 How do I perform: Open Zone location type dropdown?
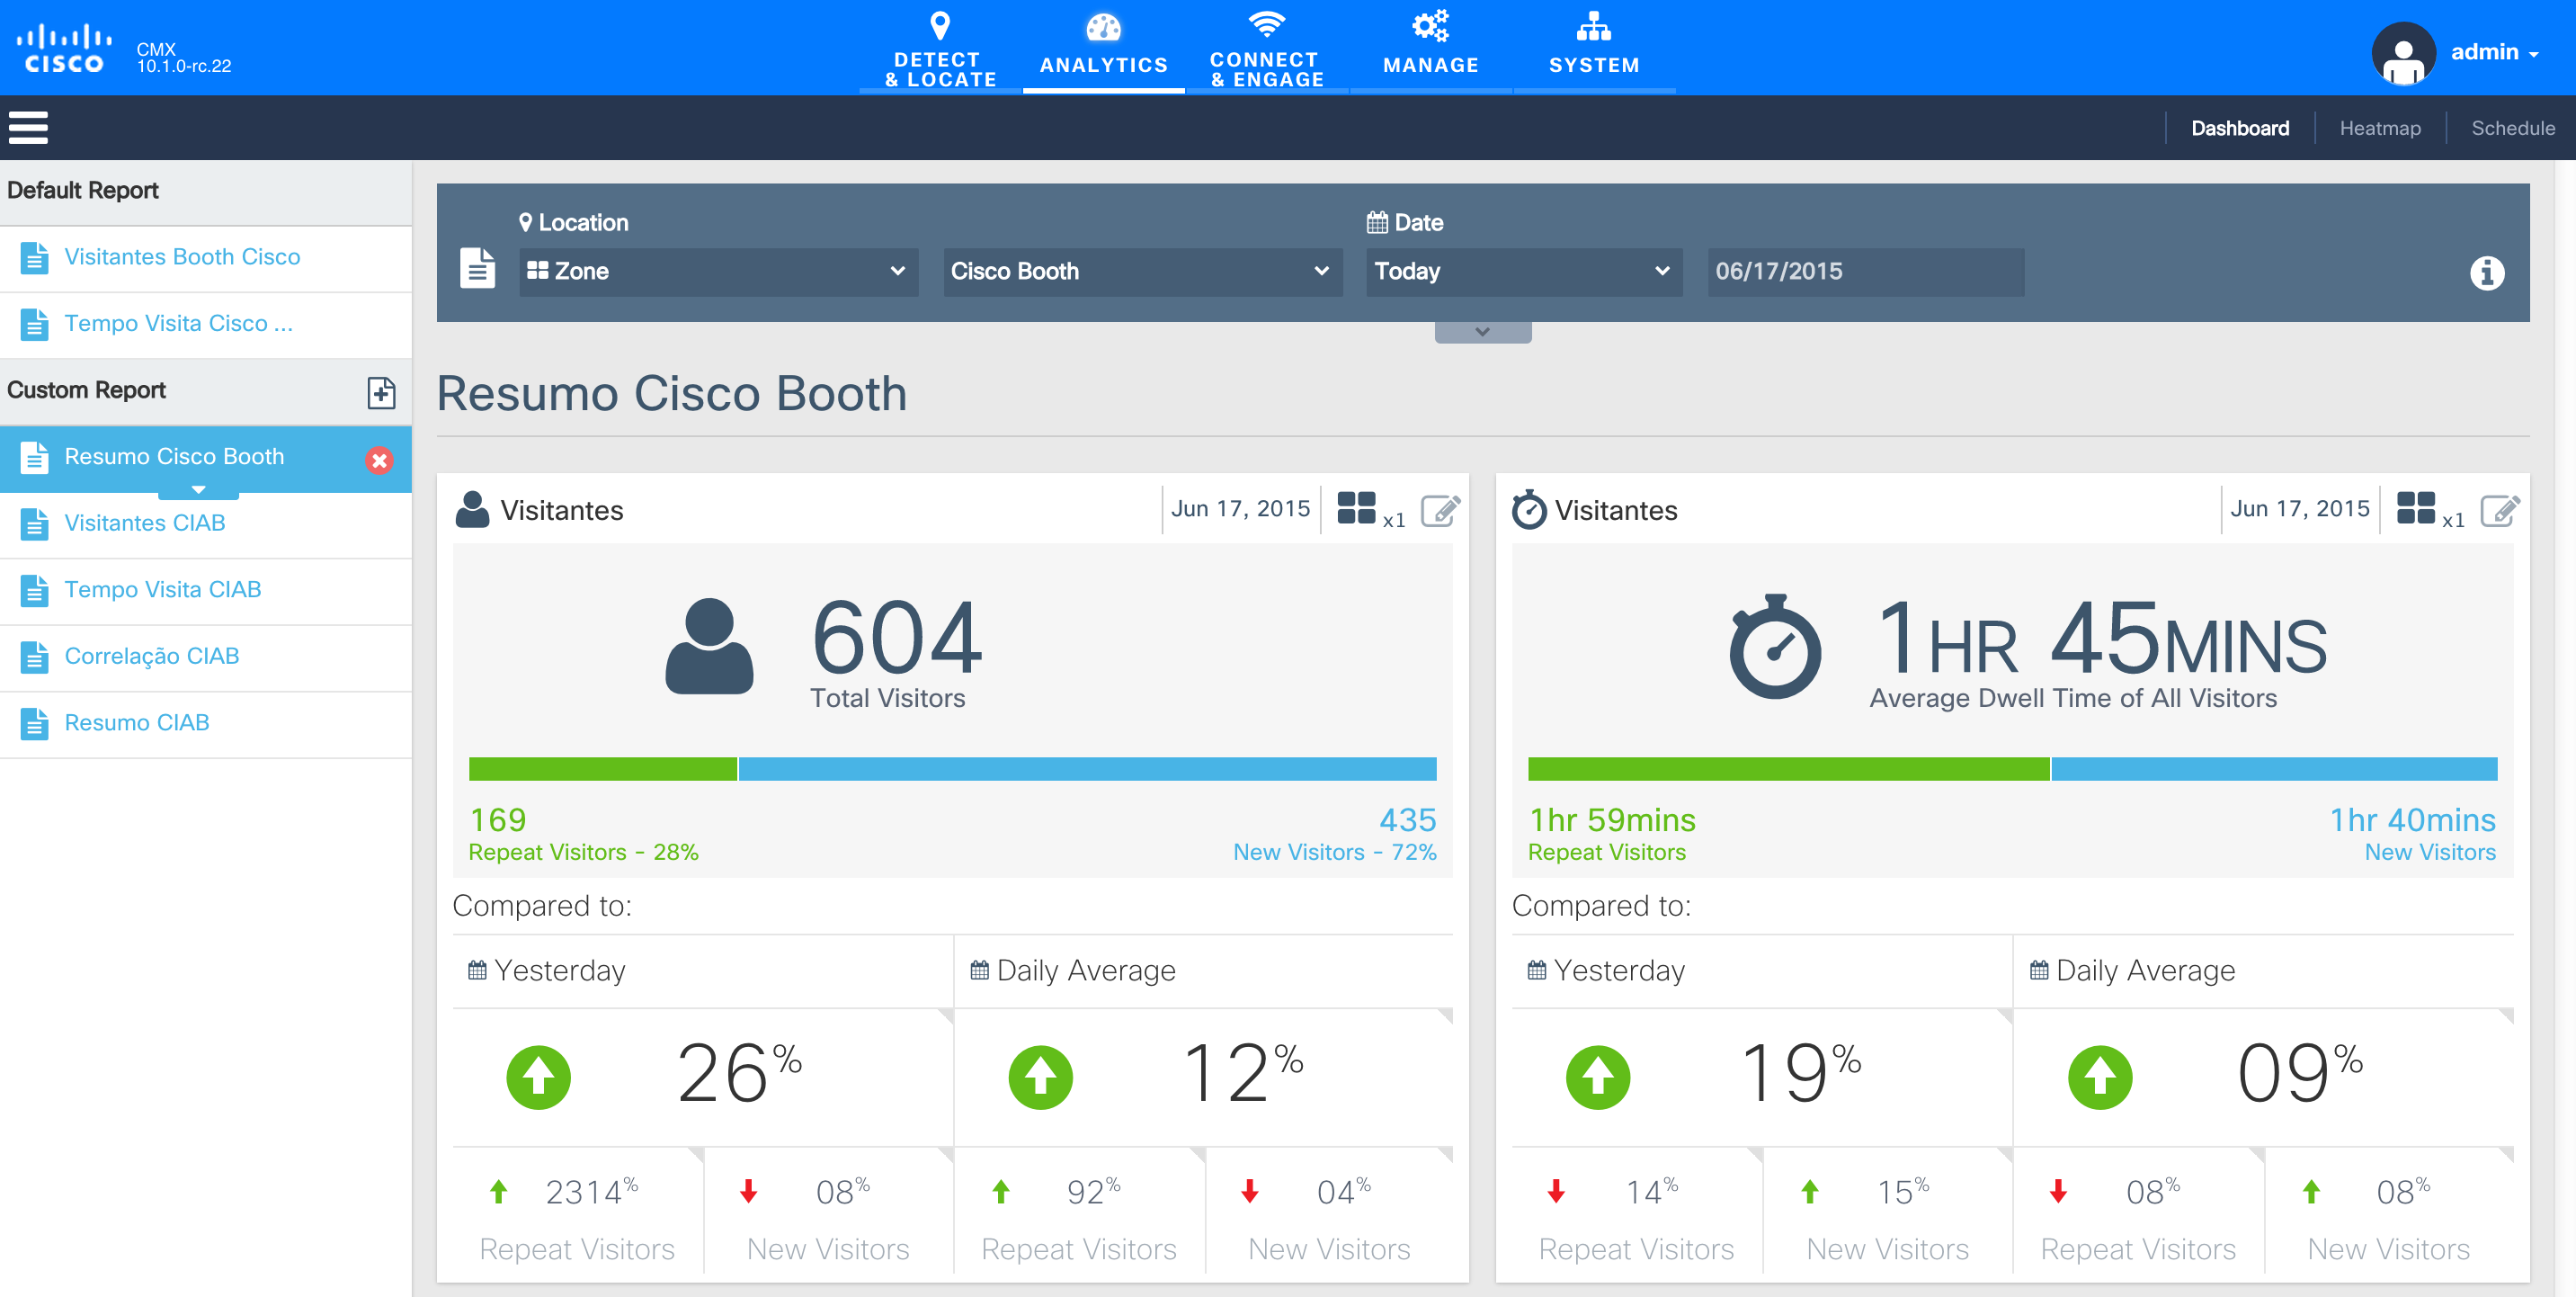pos(718,272)
